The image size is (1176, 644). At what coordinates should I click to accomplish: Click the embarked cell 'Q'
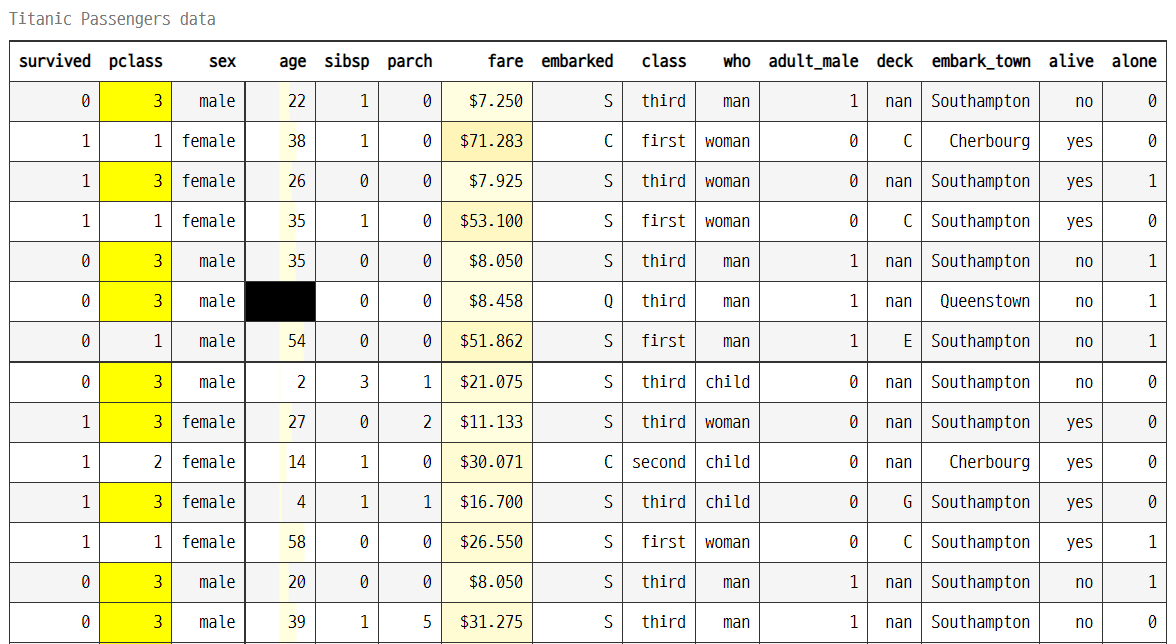[578, 301]
